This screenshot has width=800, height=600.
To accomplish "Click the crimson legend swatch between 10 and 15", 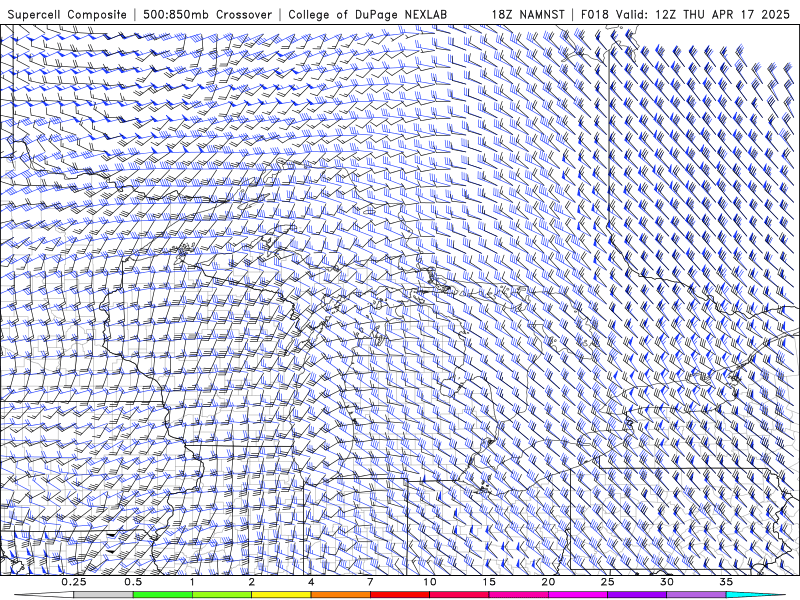I will click(x=459, y=595).
